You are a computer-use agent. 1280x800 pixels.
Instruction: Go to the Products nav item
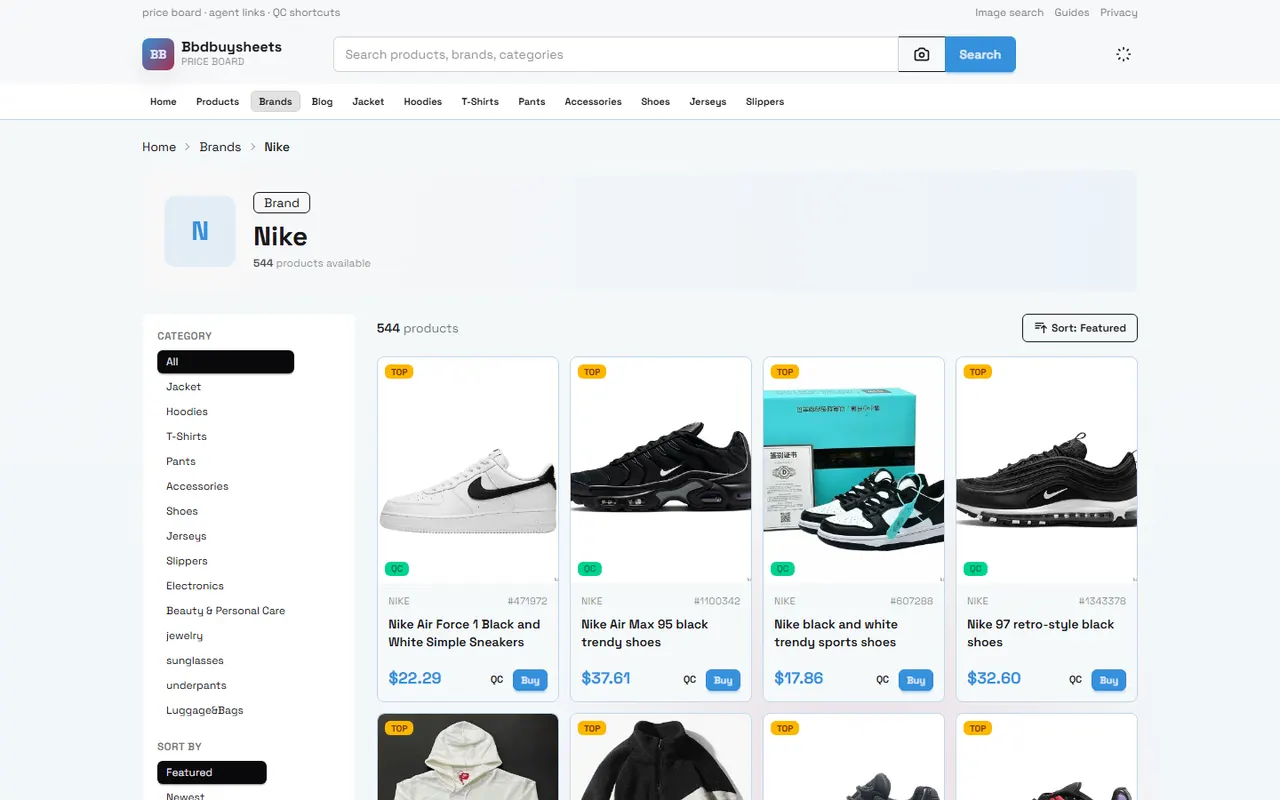click(x=217, y=101)
